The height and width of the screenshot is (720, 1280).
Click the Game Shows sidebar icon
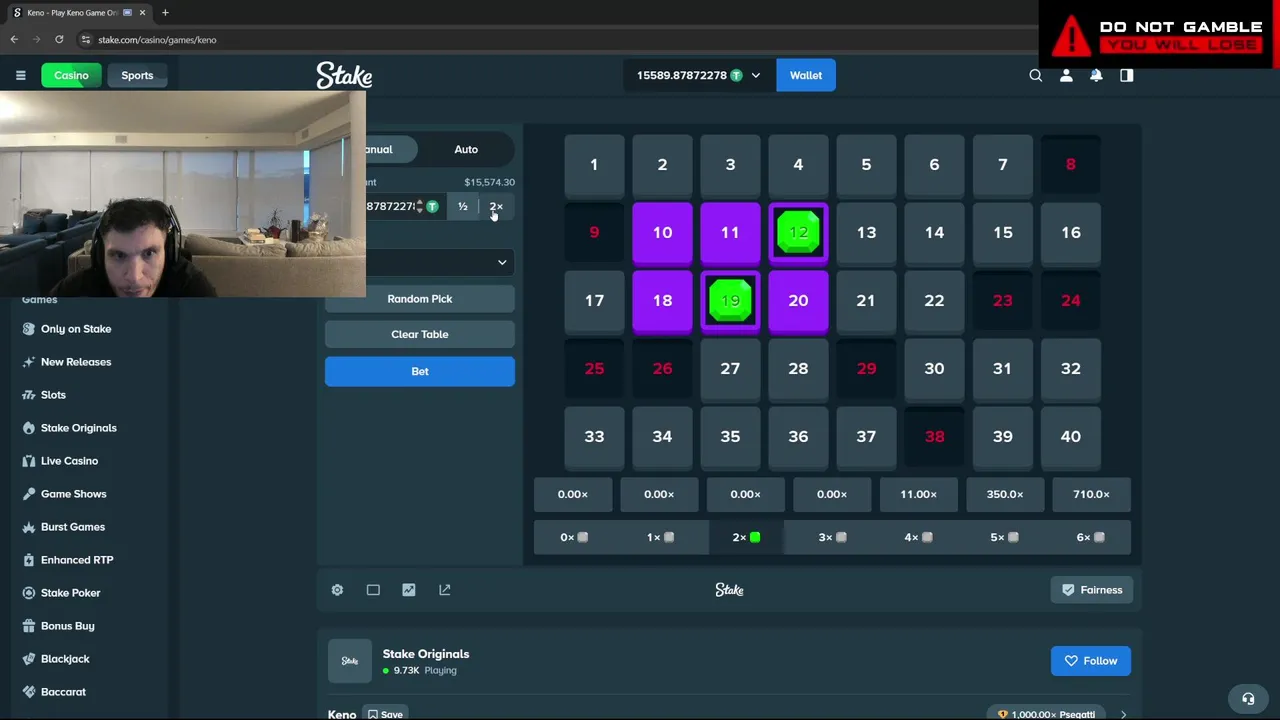[28, 494]
